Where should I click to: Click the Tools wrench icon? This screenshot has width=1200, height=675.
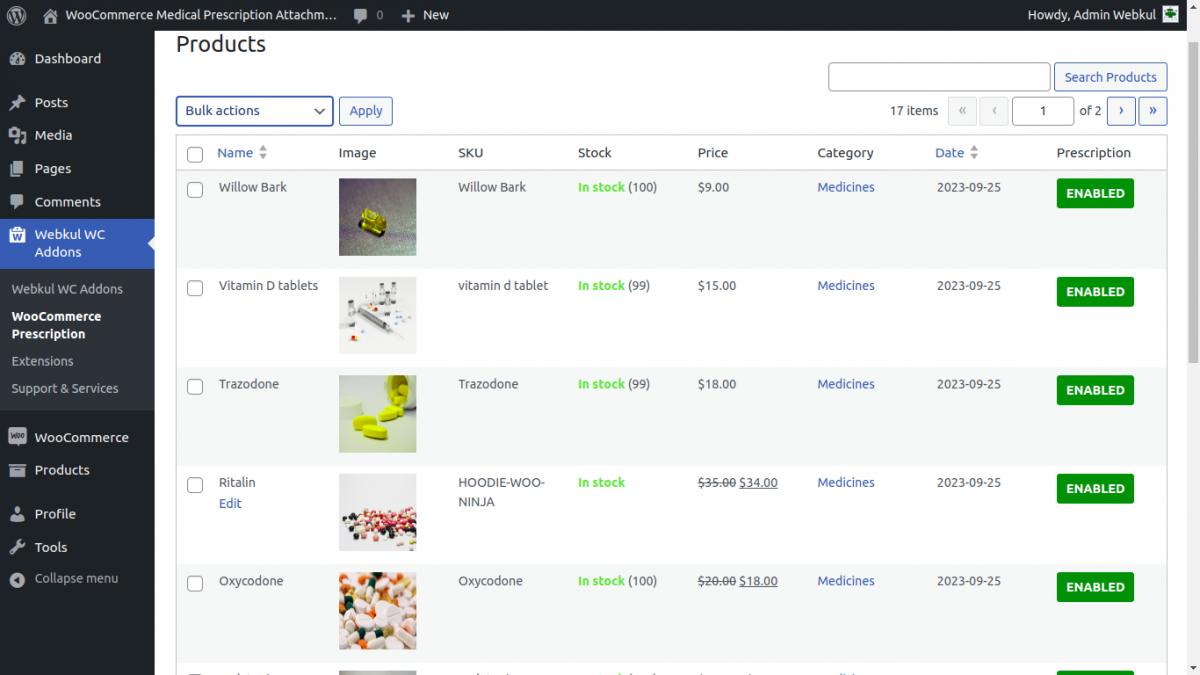17,547
